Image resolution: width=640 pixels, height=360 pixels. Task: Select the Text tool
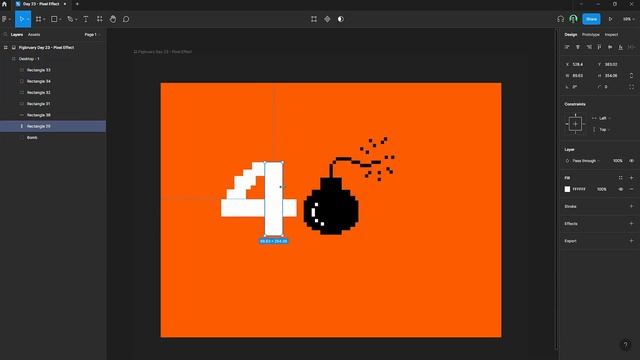(86, 19)
